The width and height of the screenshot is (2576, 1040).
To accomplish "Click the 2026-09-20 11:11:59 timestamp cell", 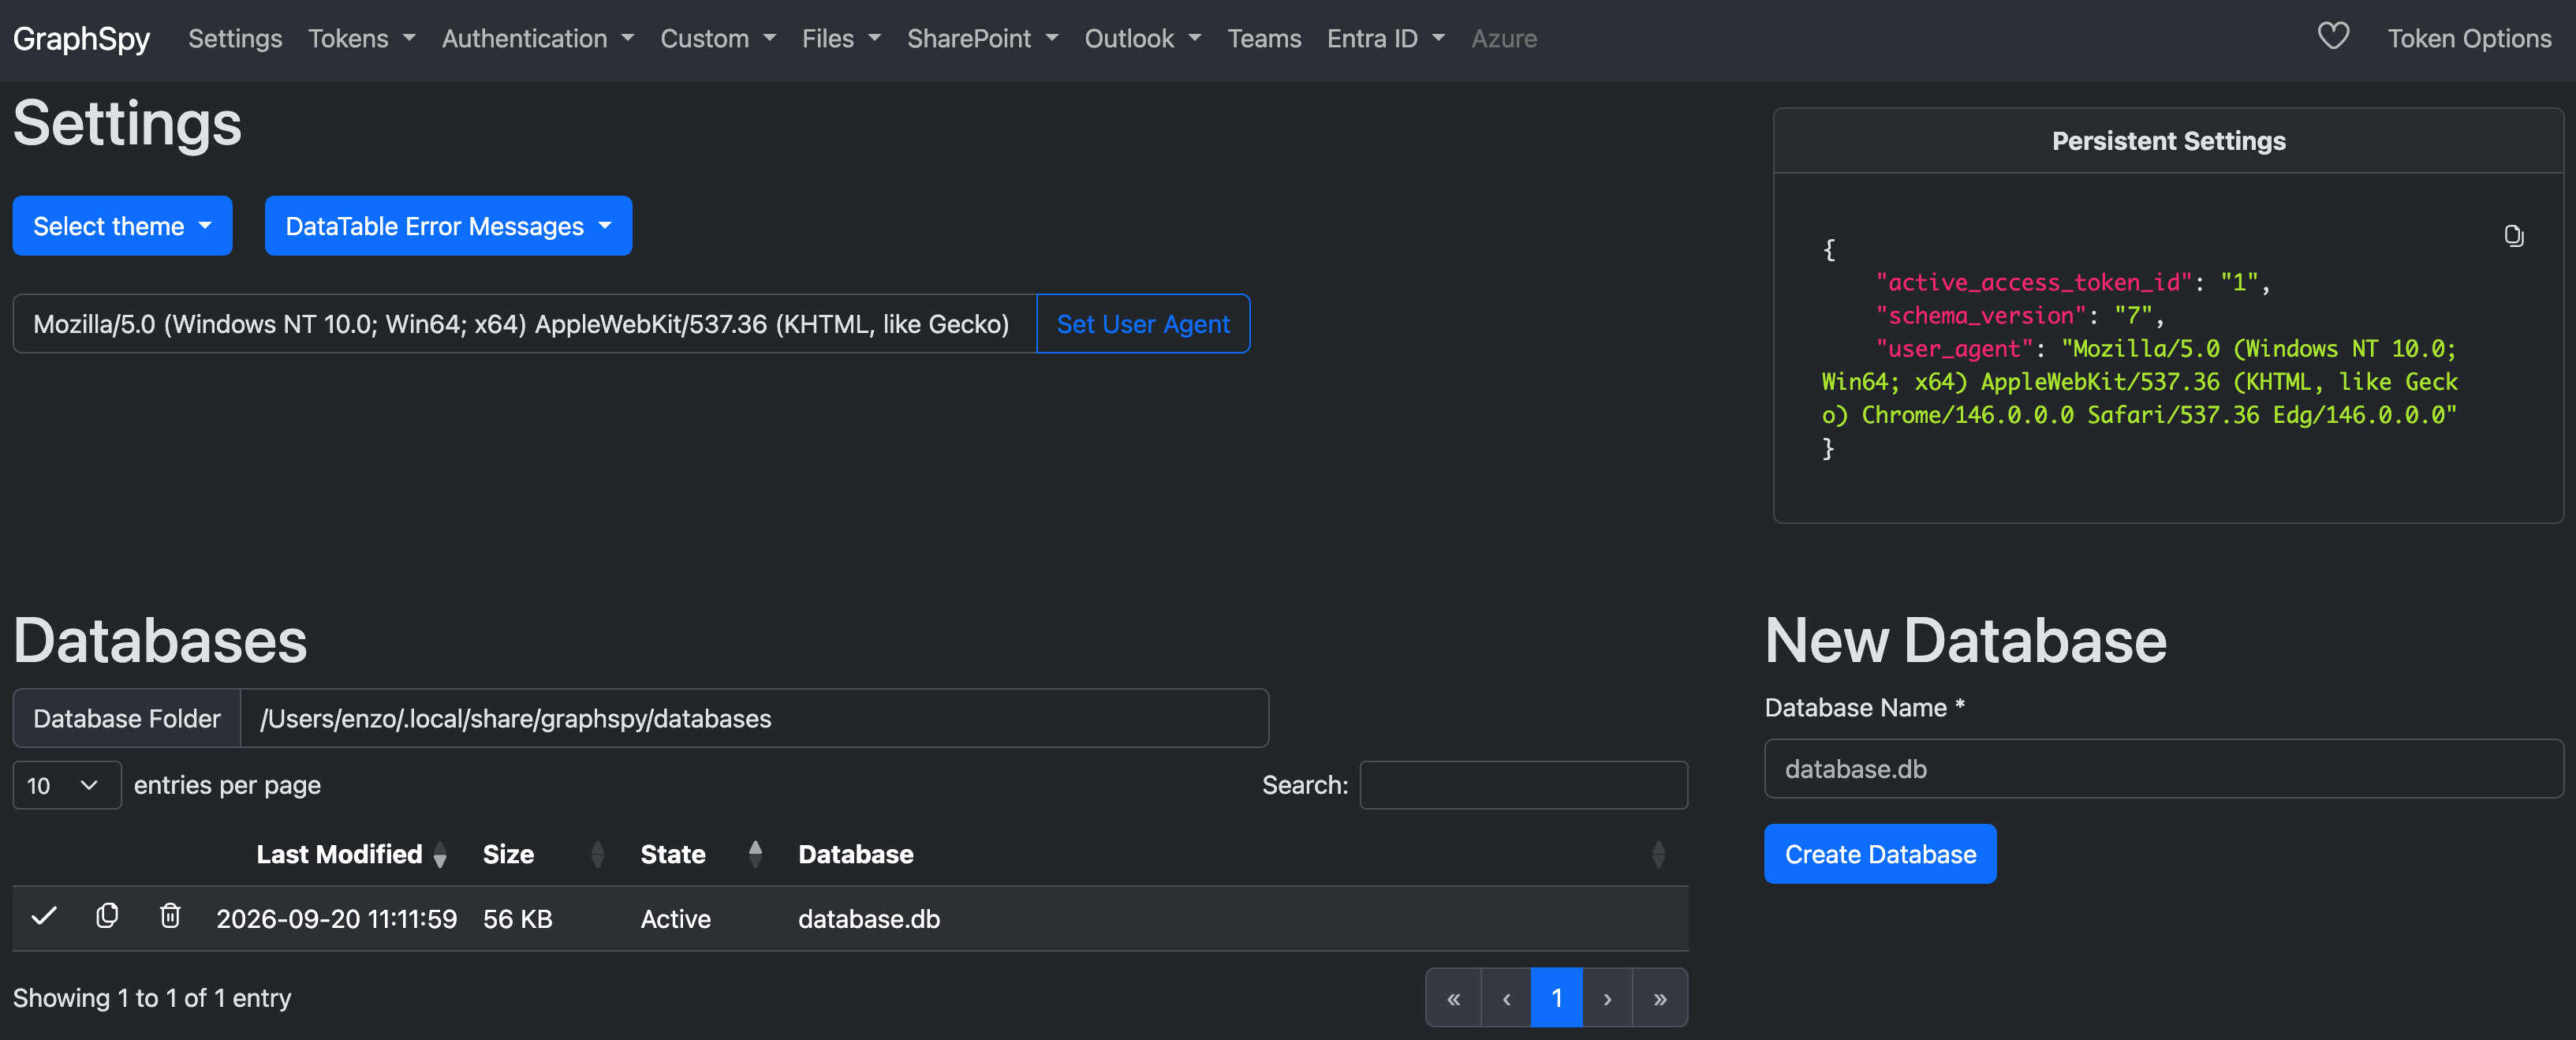I will tap(336, 919).
